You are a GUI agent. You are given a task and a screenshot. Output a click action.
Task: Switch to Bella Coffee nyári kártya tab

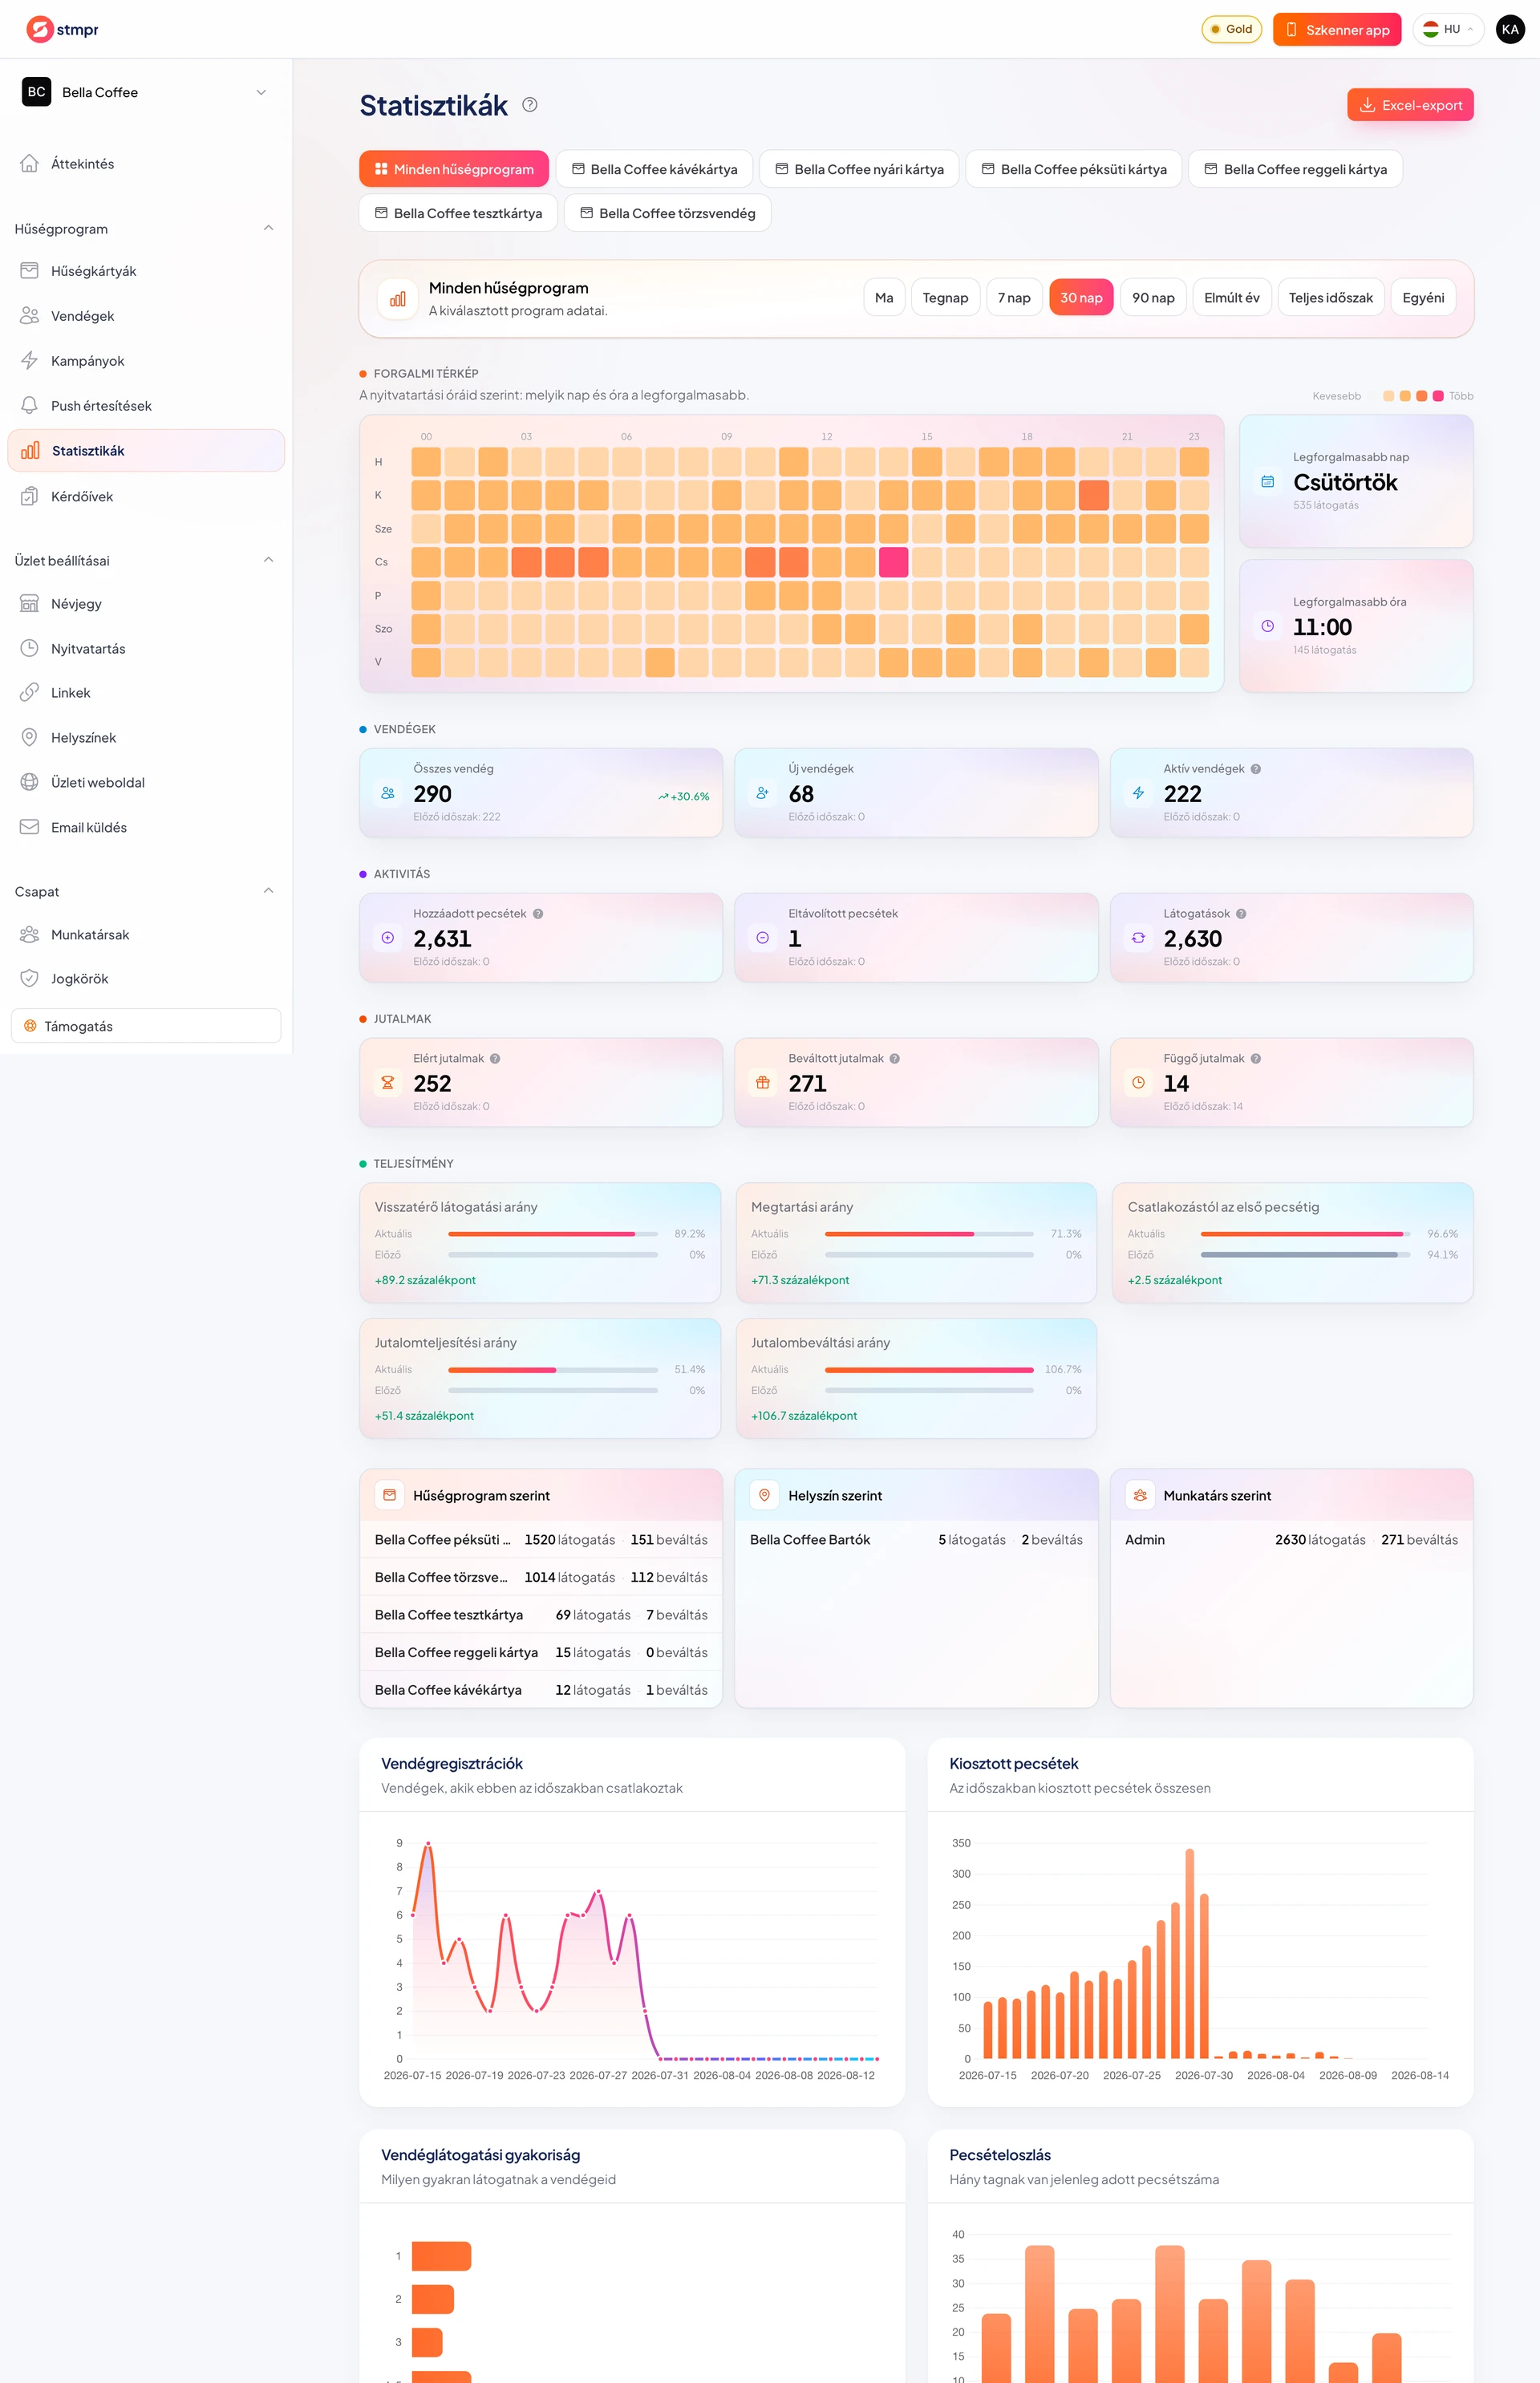[859, 169]
